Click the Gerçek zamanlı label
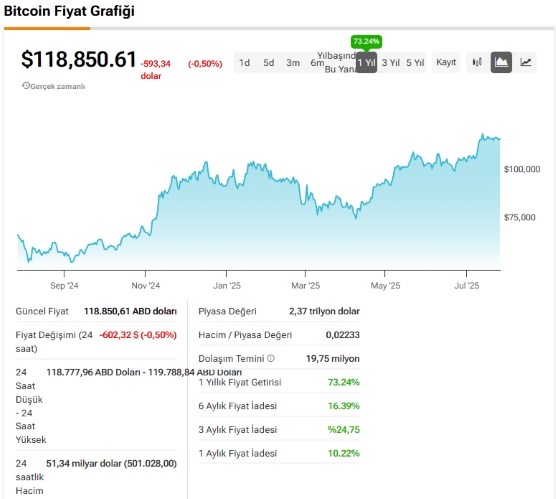The height and width of the screenshot is (499, 556). point(58,86)
